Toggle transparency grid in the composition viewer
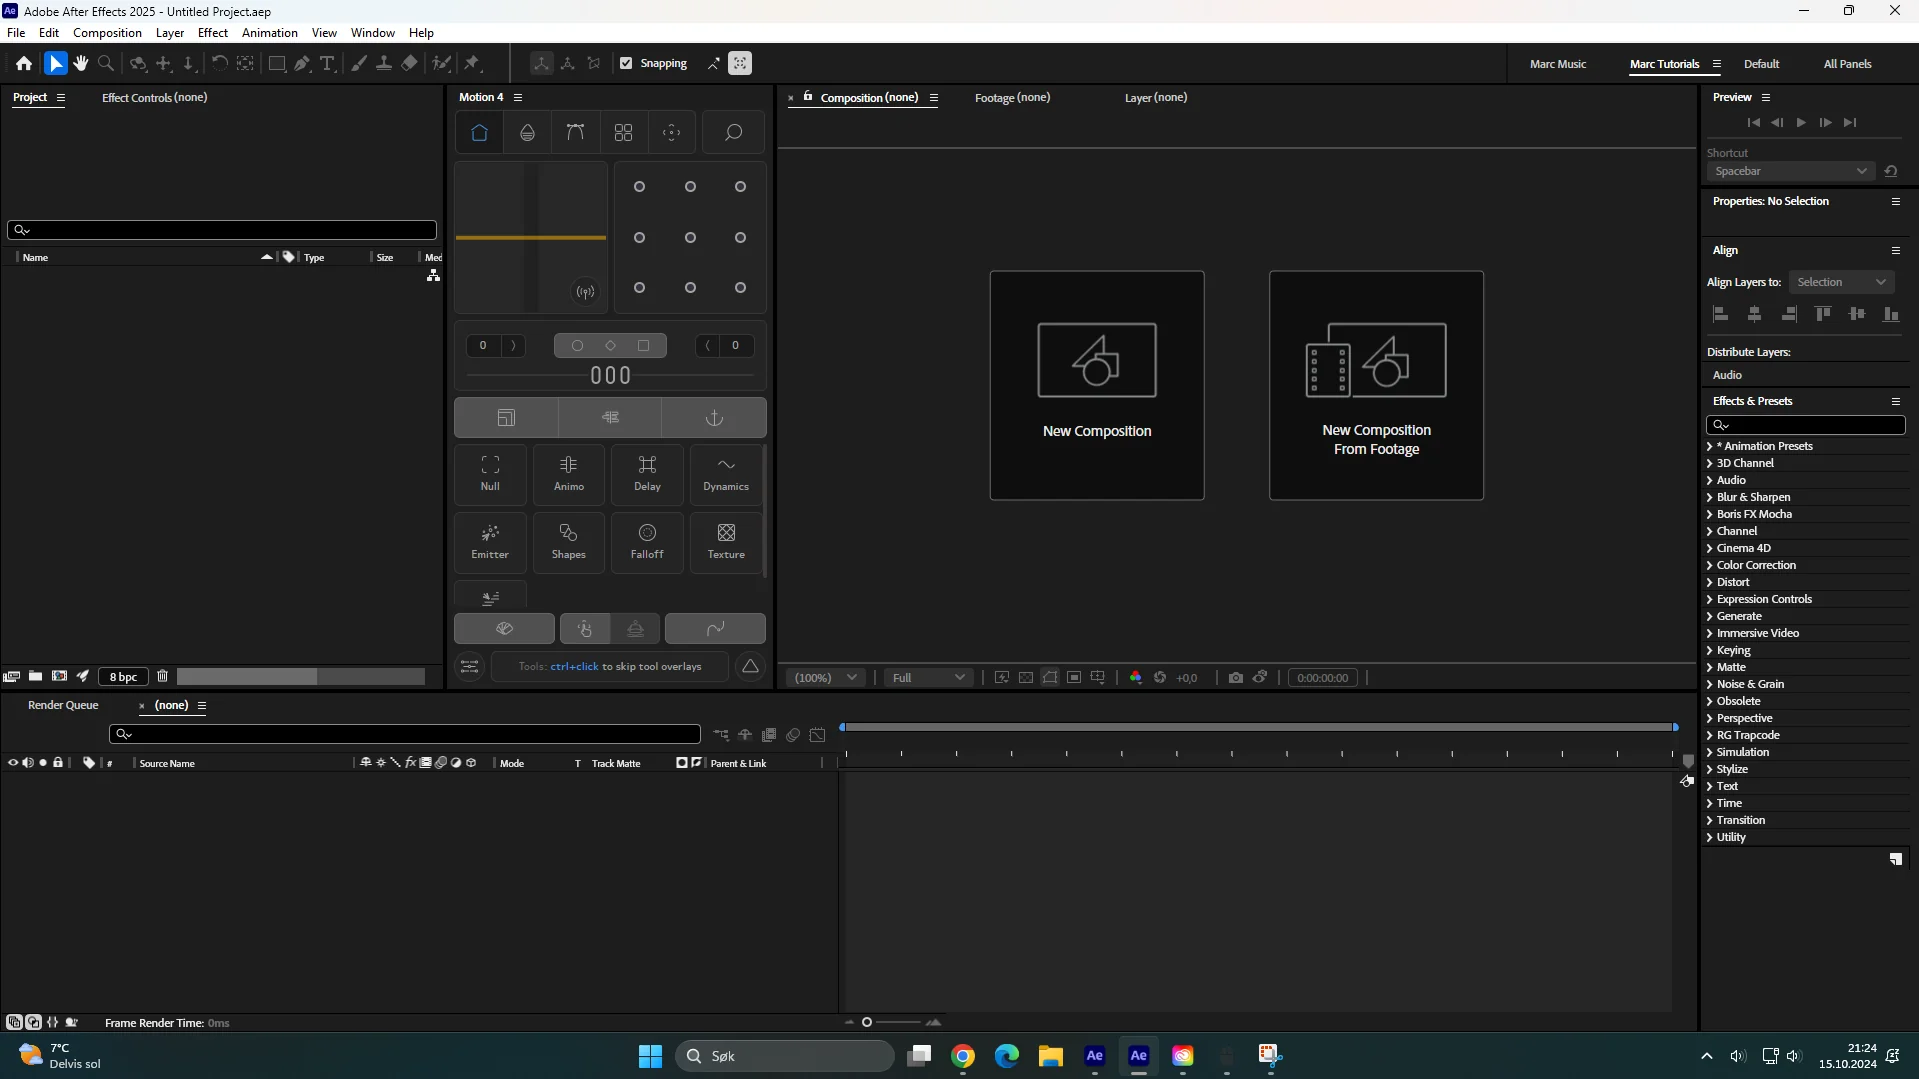The height and width of the screenshot is (1079, 1919). [1026, 677]
